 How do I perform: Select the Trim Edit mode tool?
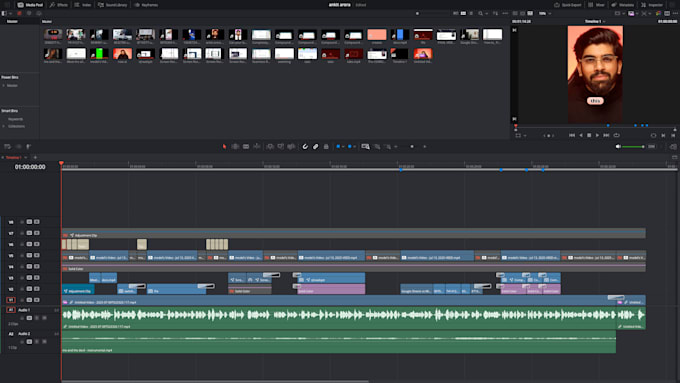[x=235, y=147]
